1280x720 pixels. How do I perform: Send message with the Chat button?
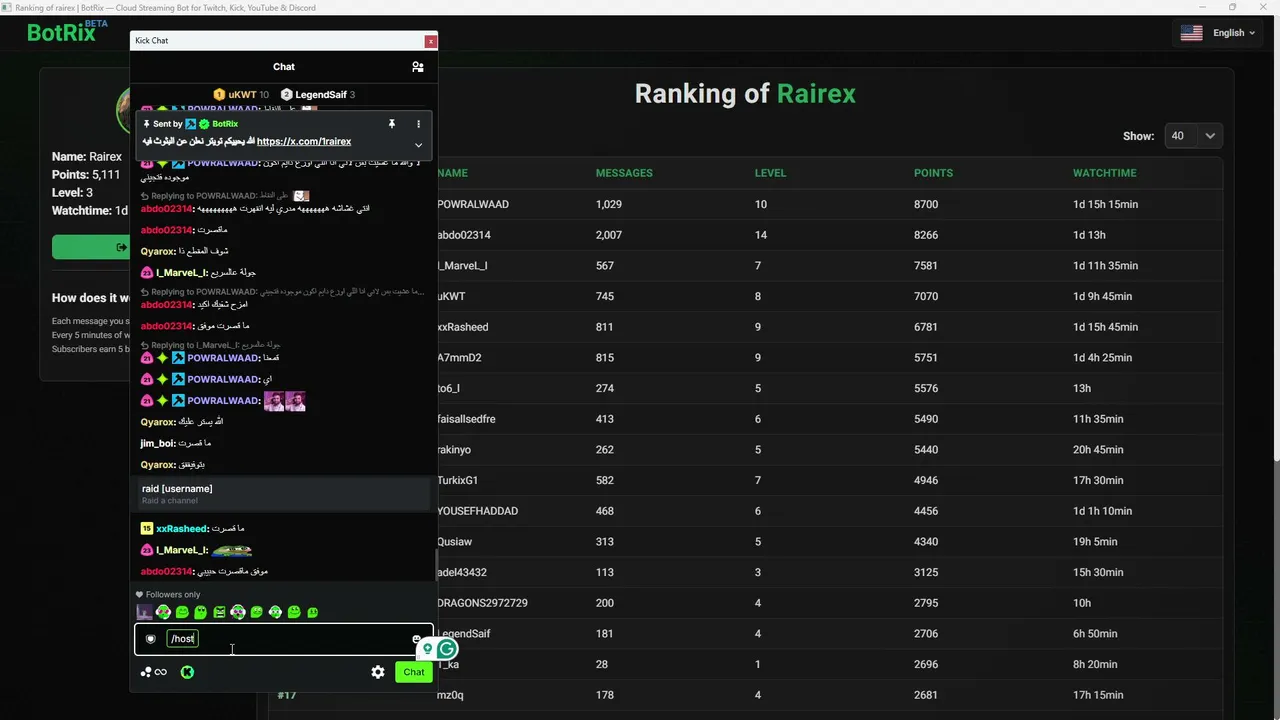coord(414,672)
